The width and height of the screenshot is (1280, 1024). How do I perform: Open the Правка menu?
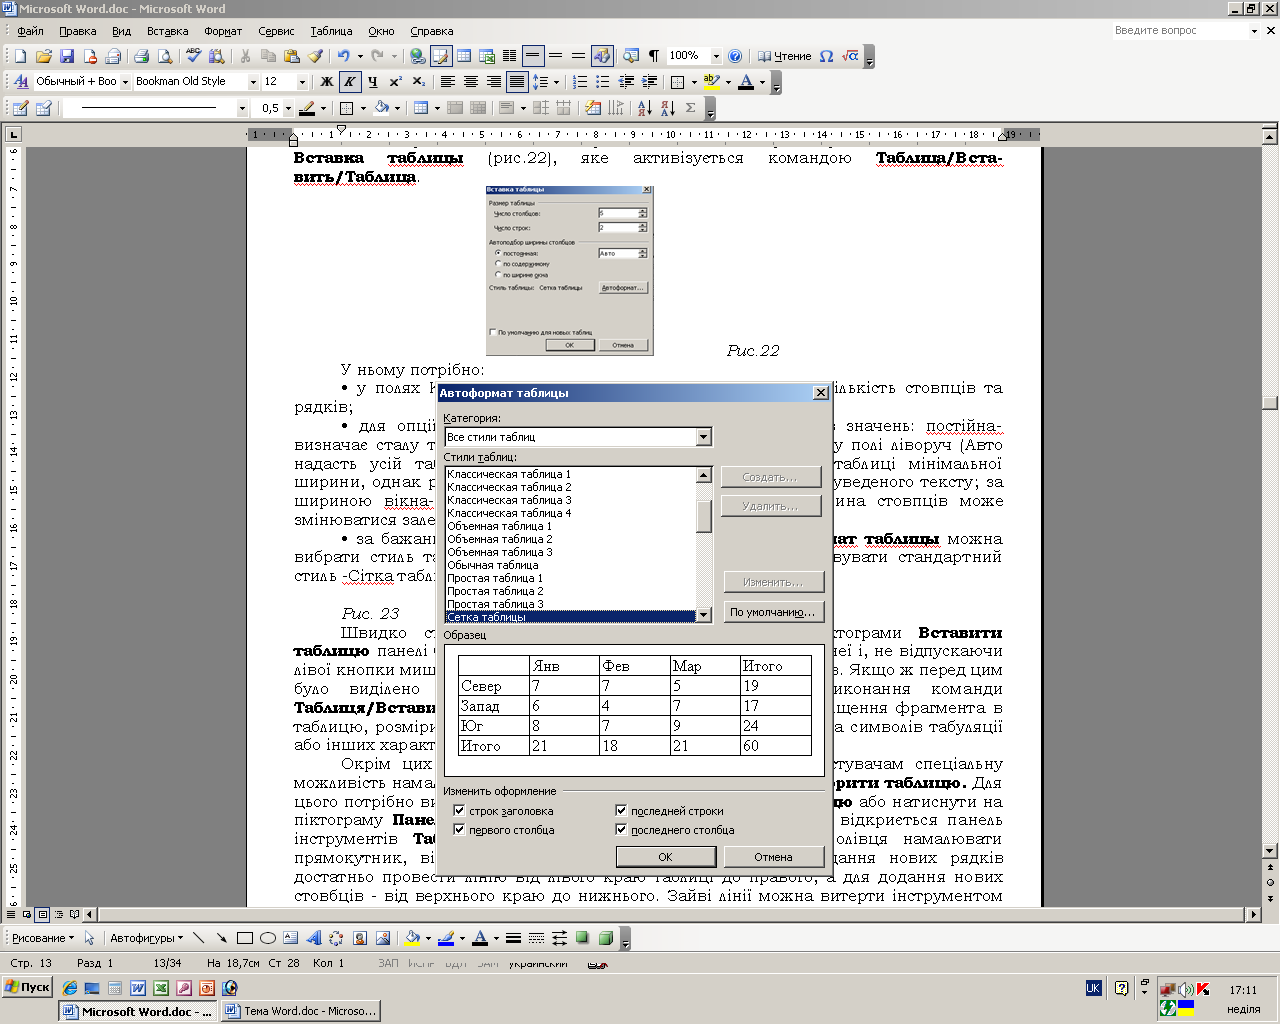[77, 31]
